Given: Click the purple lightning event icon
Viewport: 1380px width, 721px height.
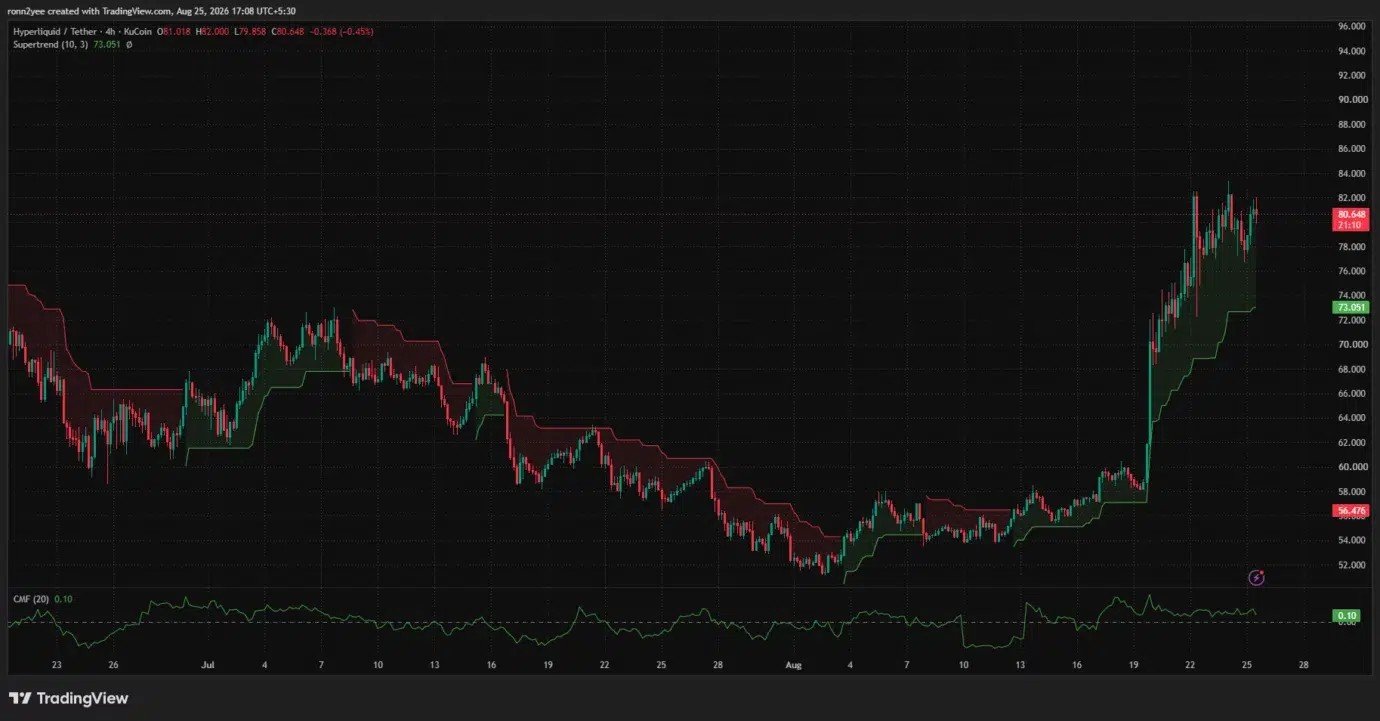Looking at the screenshot, I should coord(1258,577).
